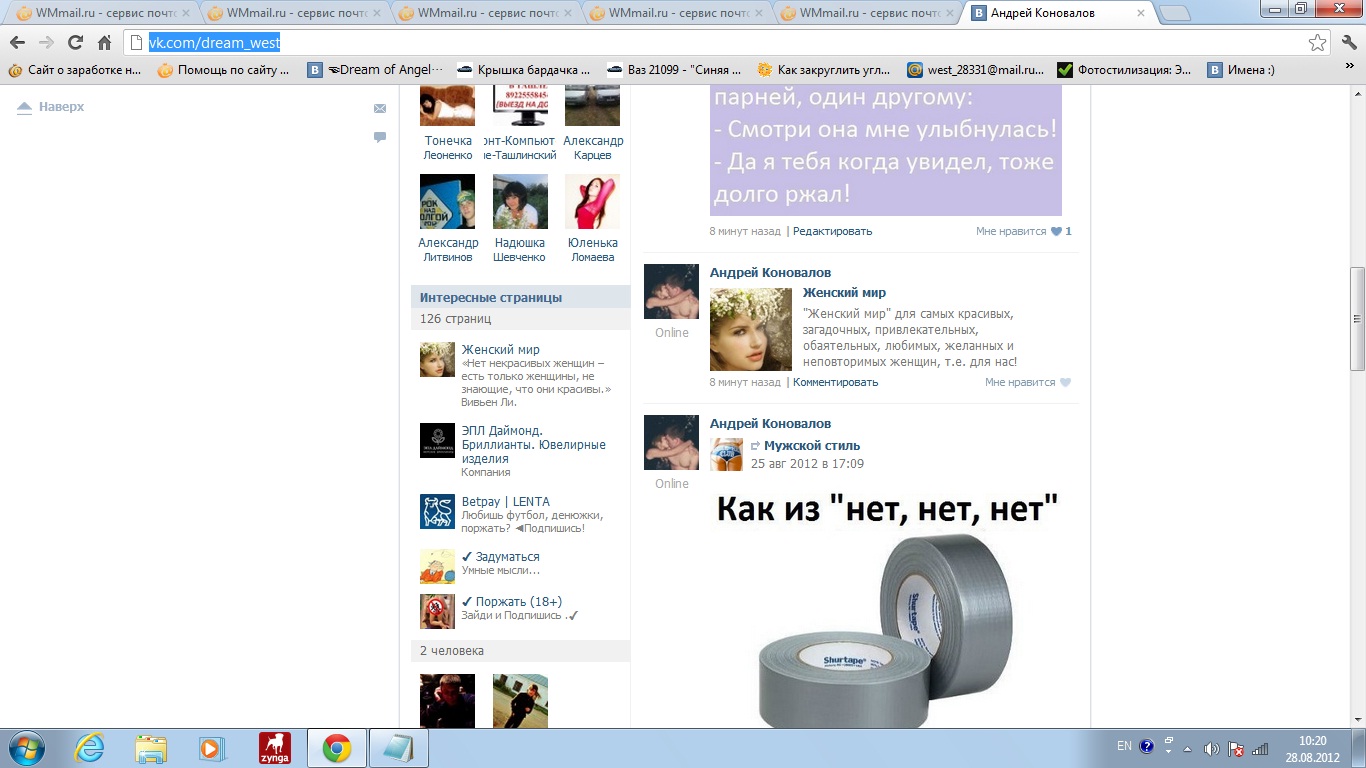Click the speaker volume icon in the tray
1366x768 pixels.
point(1212,748)
